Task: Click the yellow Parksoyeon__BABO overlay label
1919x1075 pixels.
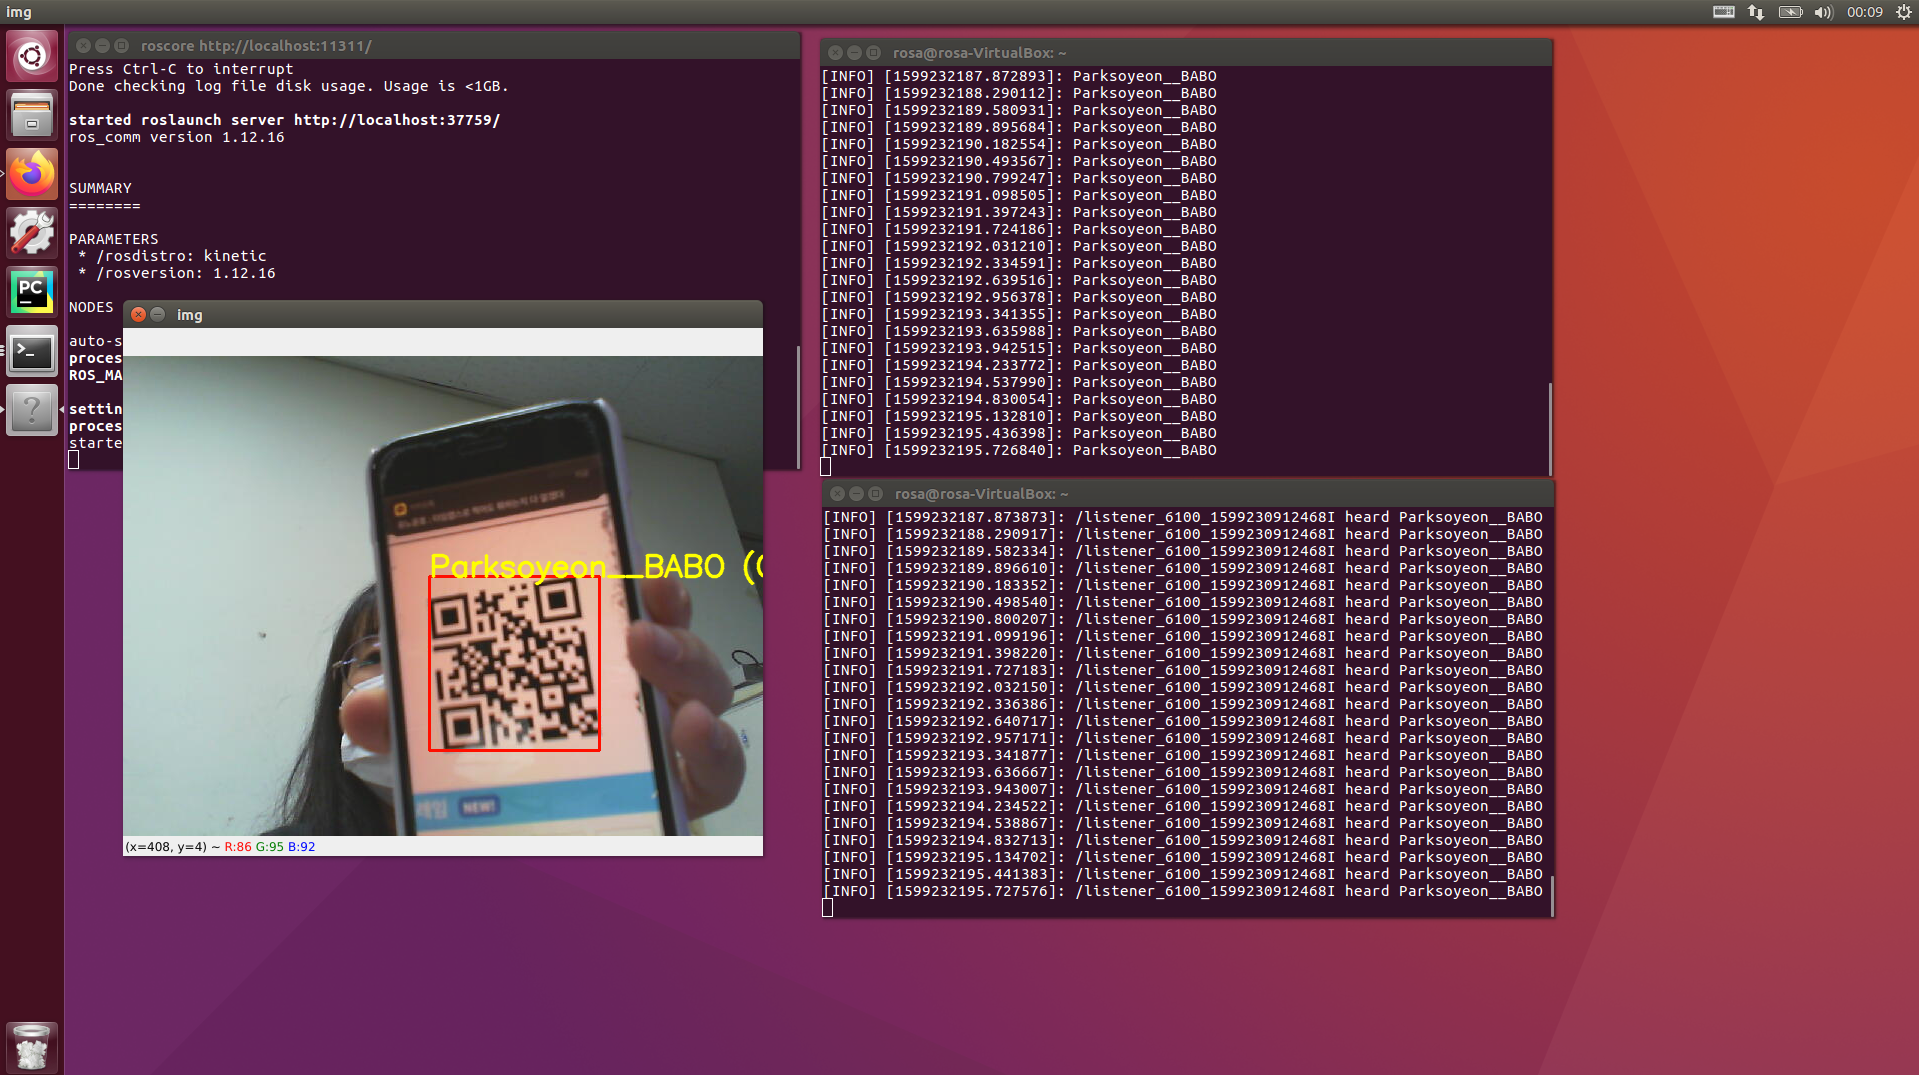Action: (x=596, y=566)
